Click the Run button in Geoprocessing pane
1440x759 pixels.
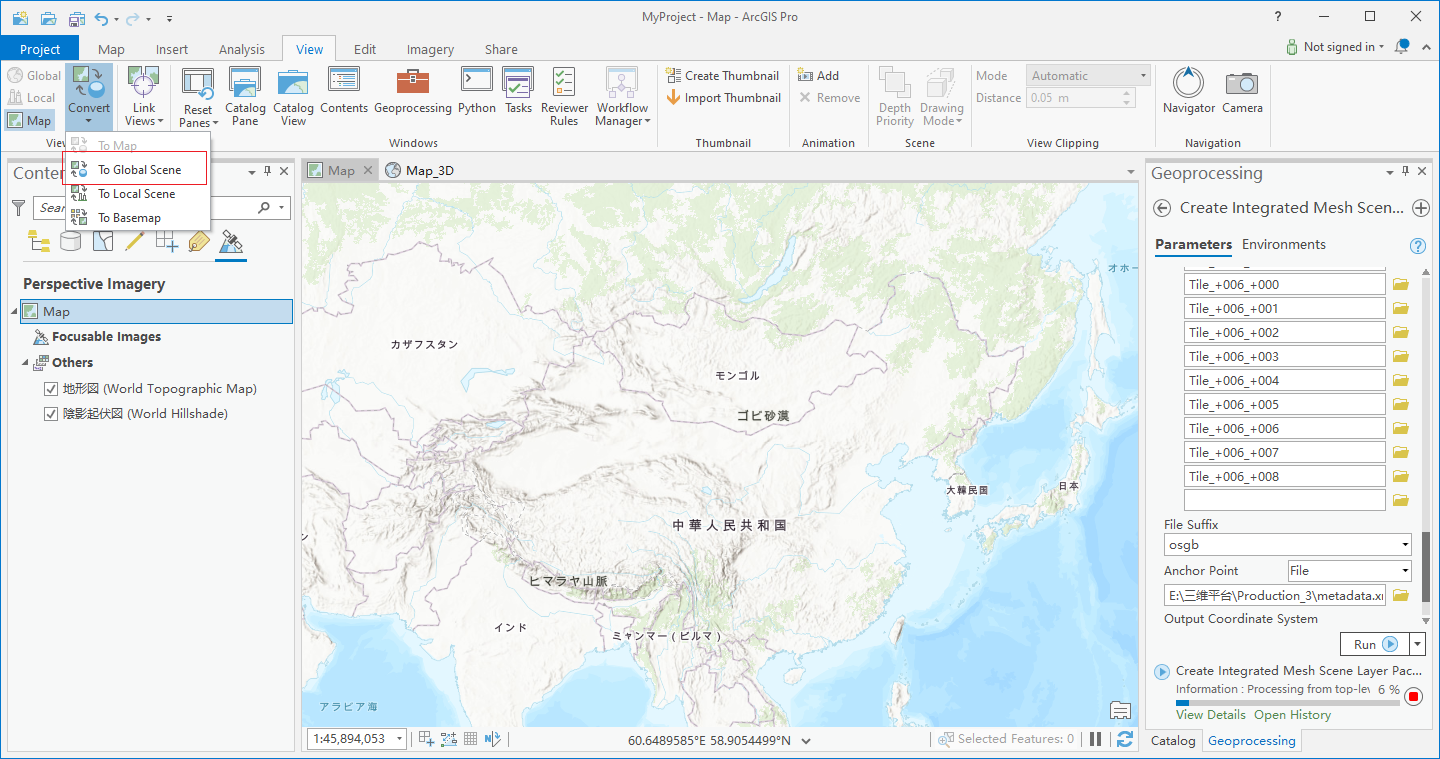point(1376,644)
